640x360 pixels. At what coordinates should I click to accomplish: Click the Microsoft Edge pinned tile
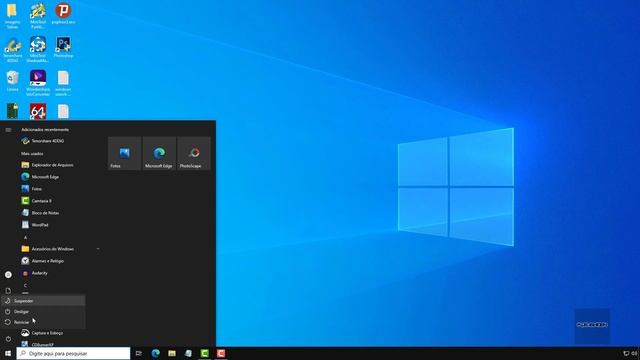point(159,153)
